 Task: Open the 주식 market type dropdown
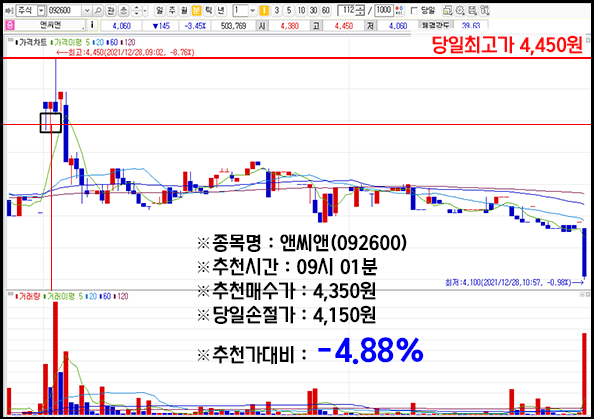point(41,11)
